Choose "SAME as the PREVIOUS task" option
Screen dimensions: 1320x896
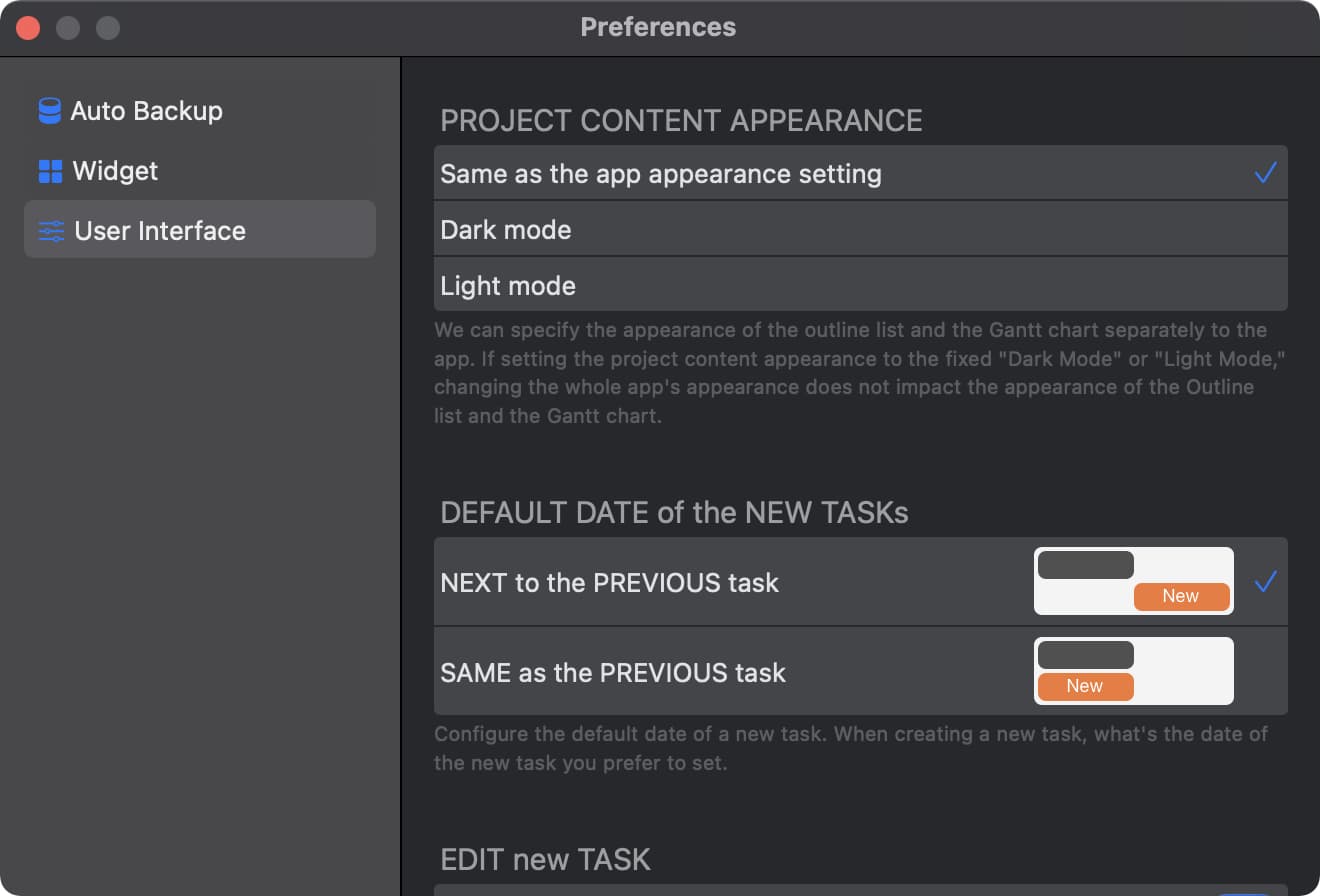613,673
